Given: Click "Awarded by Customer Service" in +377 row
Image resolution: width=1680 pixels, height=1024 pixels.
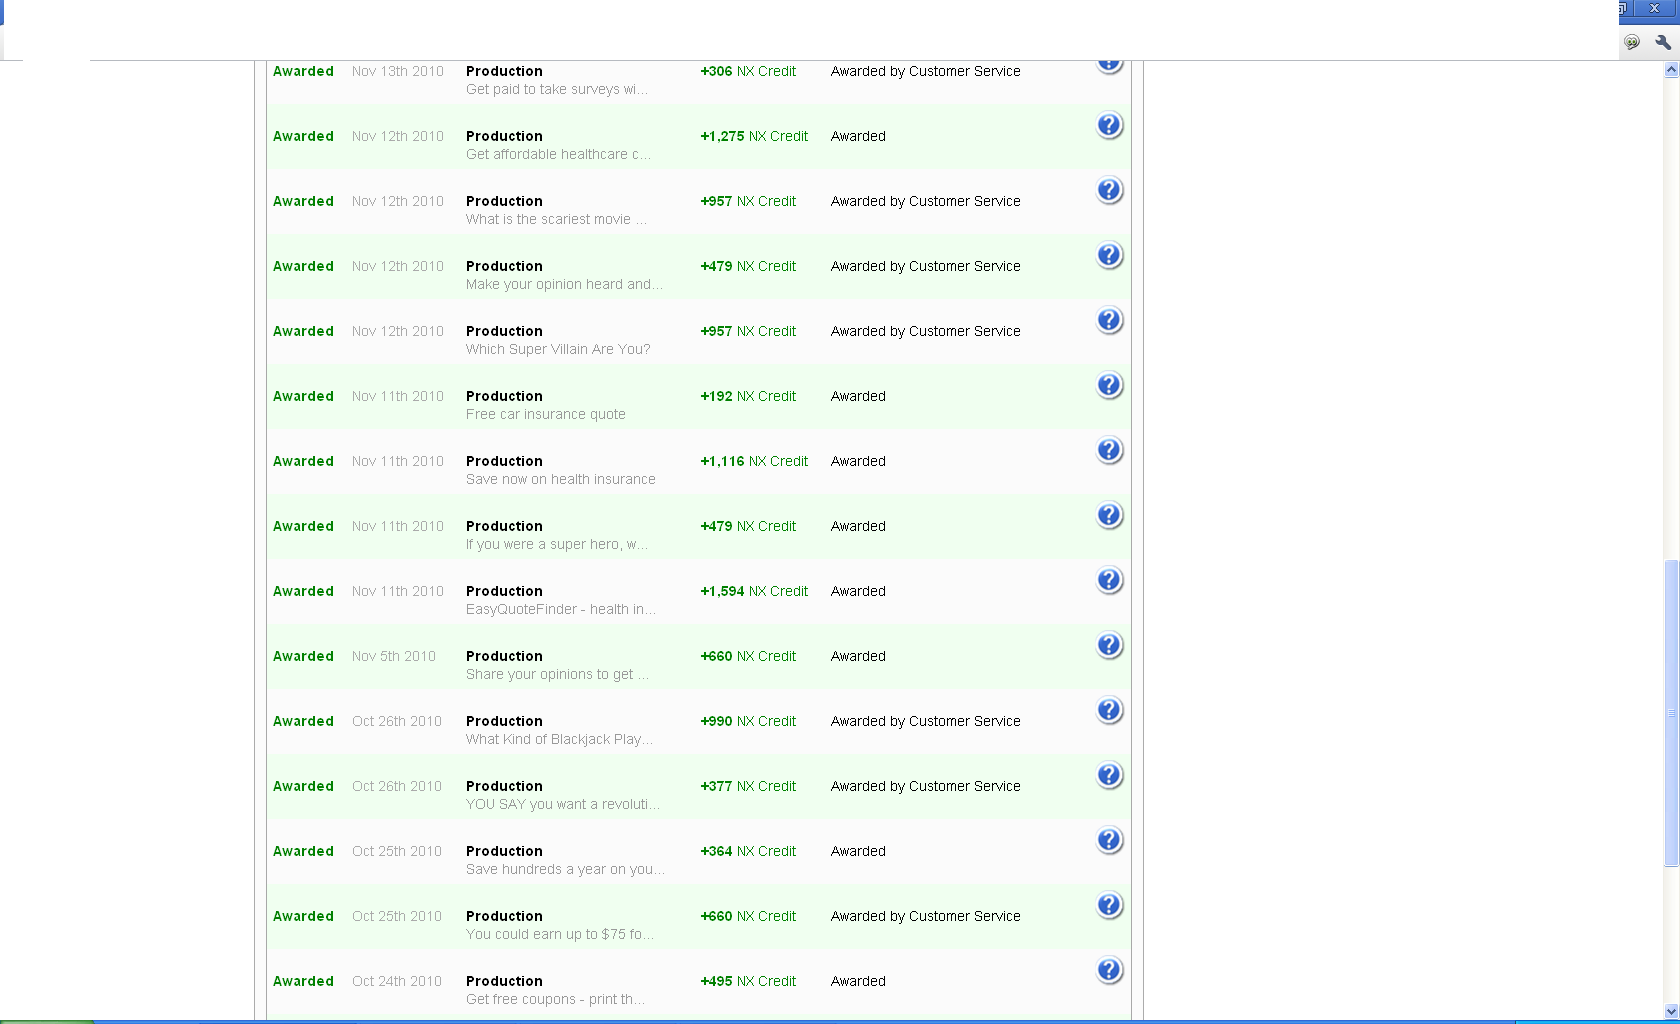Looking at the screenshot, I should [x=925, y=786].
